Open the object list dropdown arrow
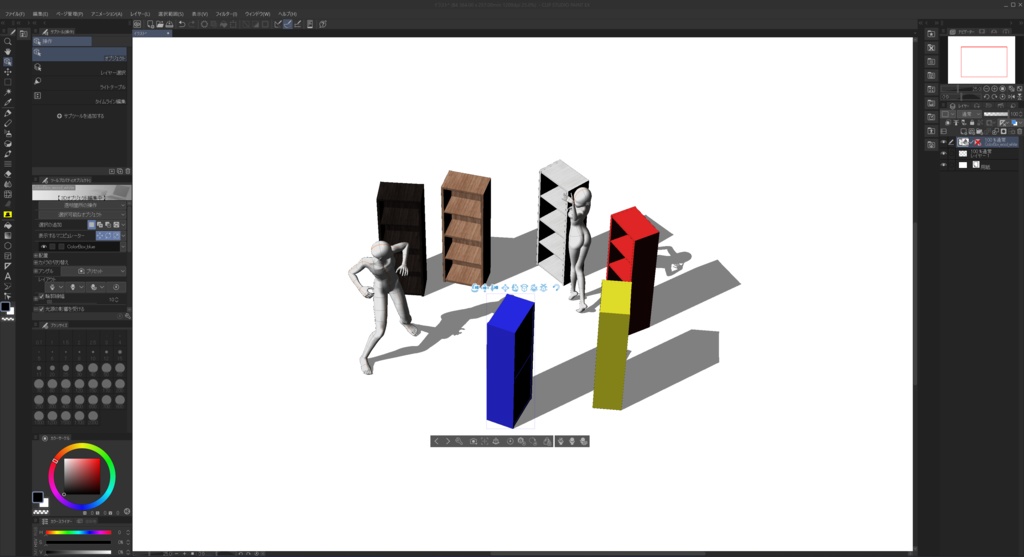The image size is (1024, 557). point(123,247)
